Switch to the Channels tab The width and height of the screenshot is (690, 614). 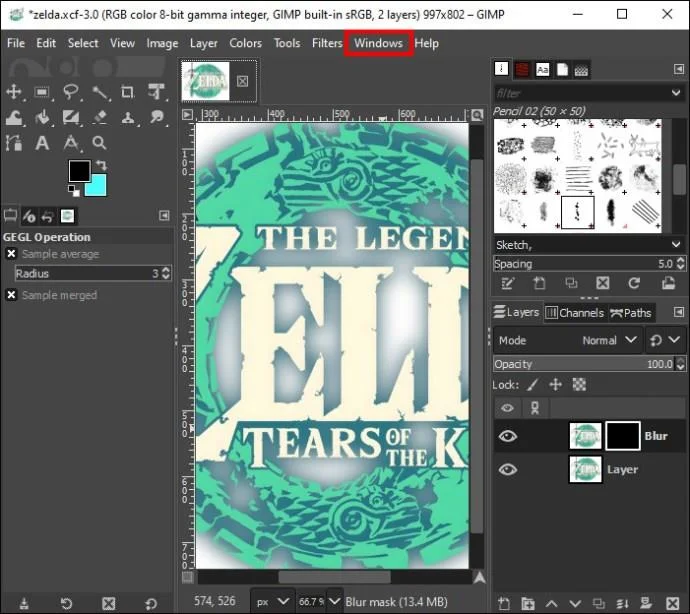[x=575, y=313]
